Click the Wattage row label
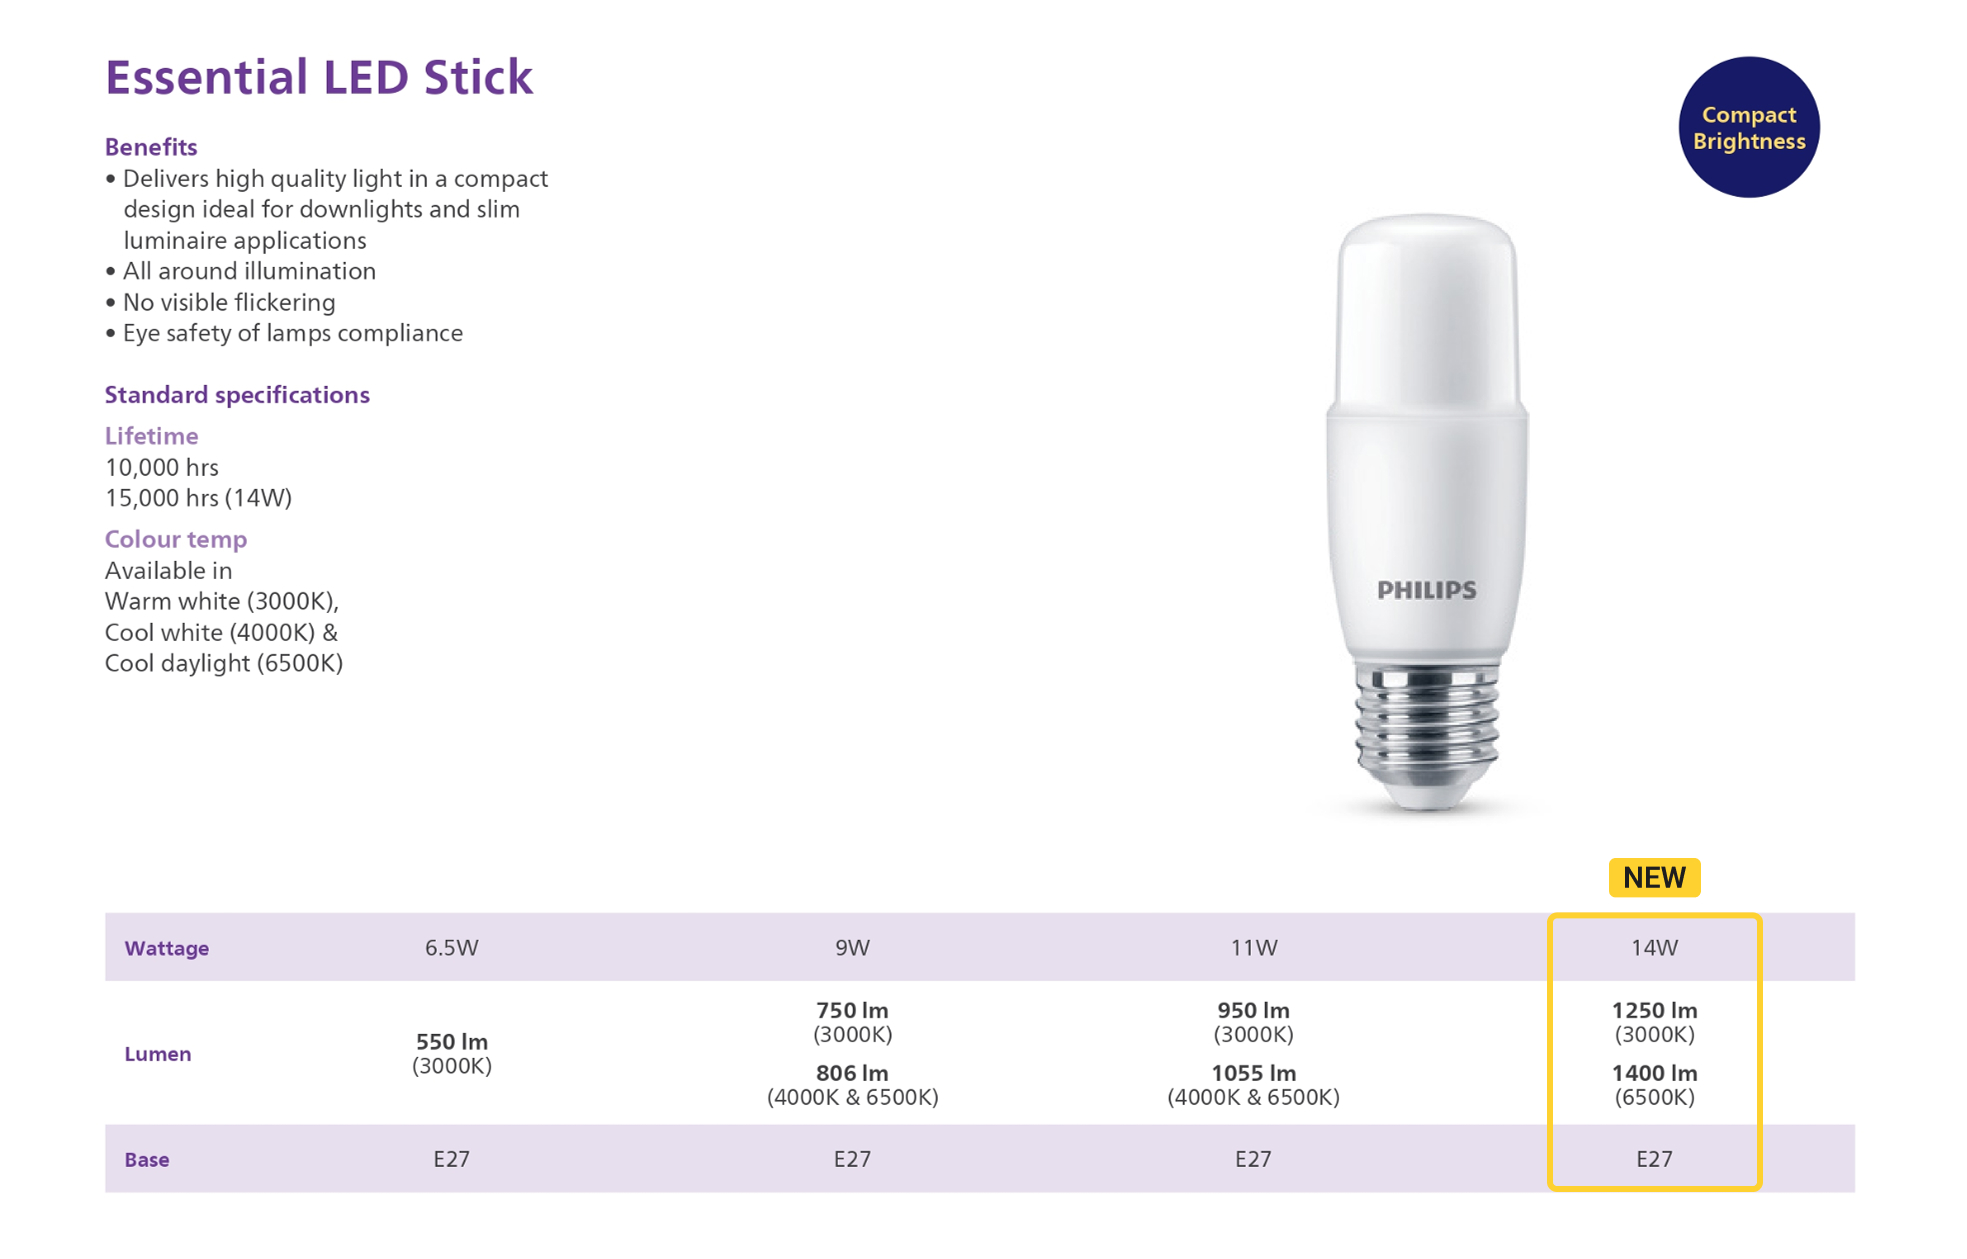 click(166, 948)
